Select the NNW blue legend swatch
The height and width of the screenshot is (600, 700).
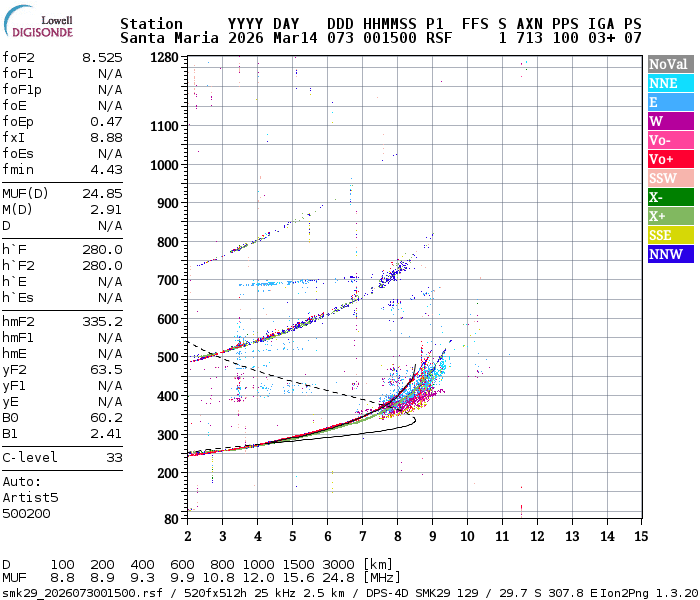671,254
